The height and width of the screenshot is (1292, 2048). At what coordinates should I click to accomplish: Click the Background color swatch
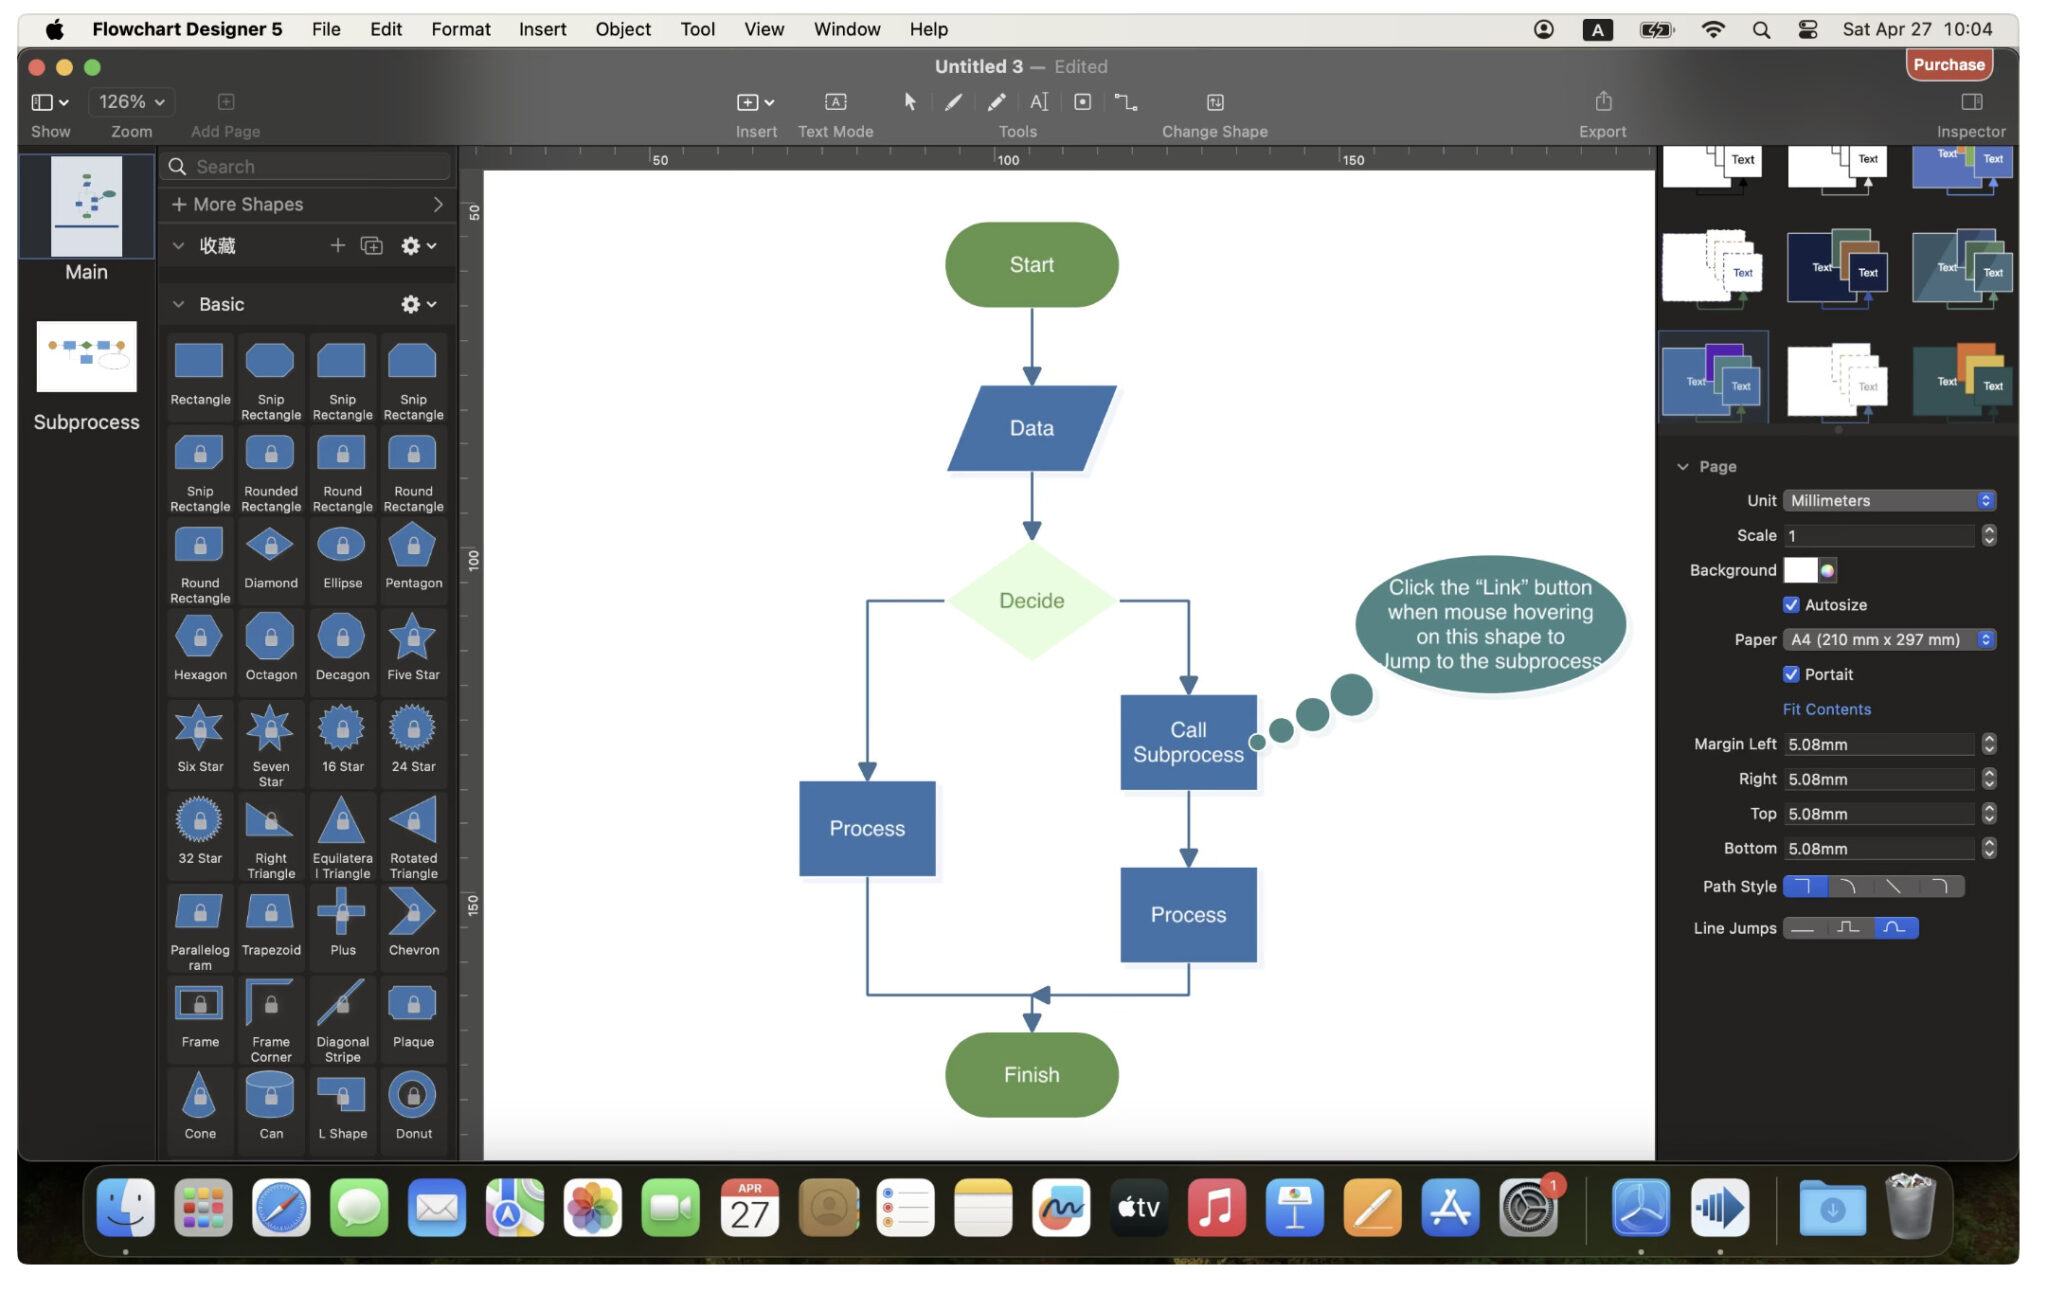[1802, 570]
